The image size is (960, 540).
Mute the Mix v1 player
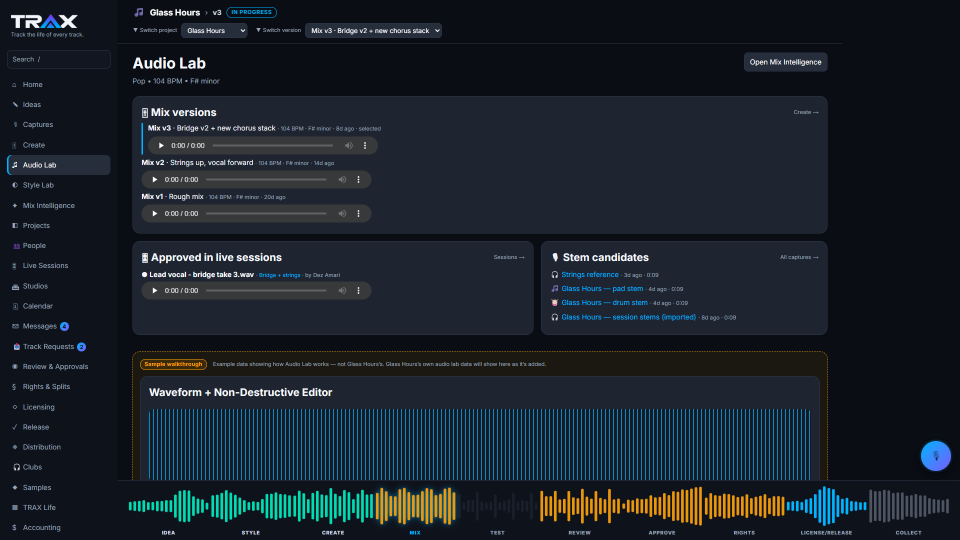(342, 214)
